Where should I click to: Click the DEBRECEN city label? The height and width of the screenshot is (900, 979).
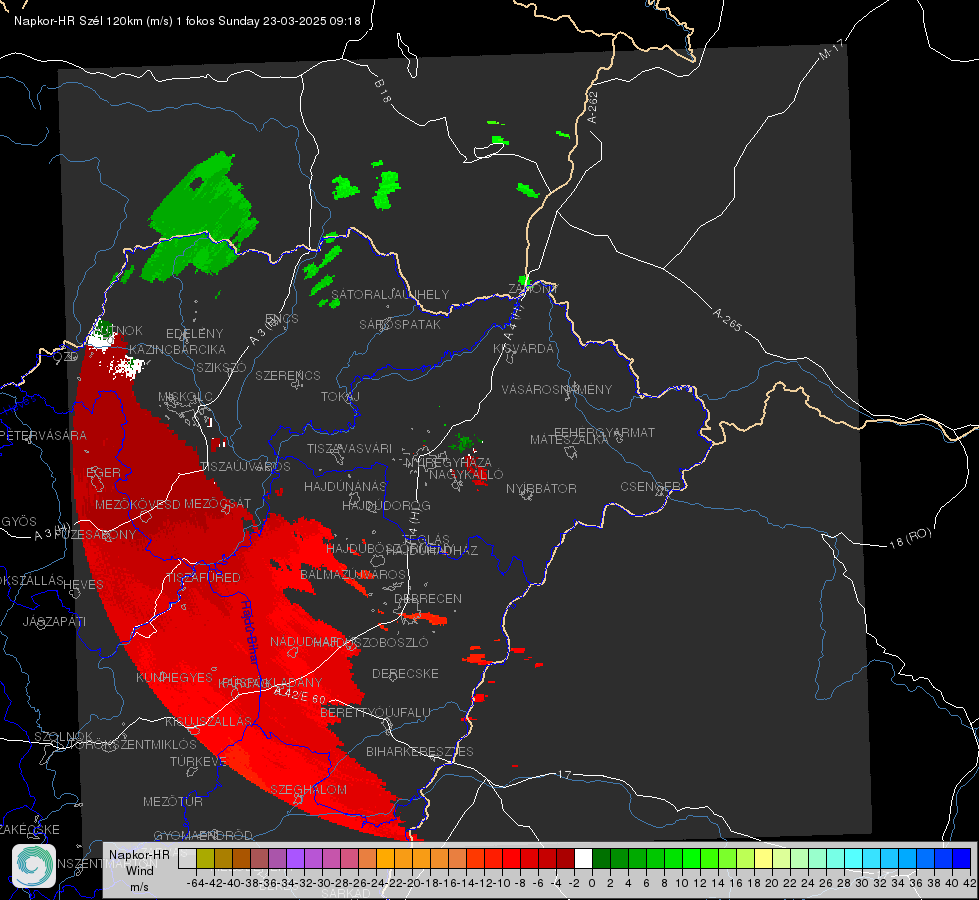tap(428, 598)
